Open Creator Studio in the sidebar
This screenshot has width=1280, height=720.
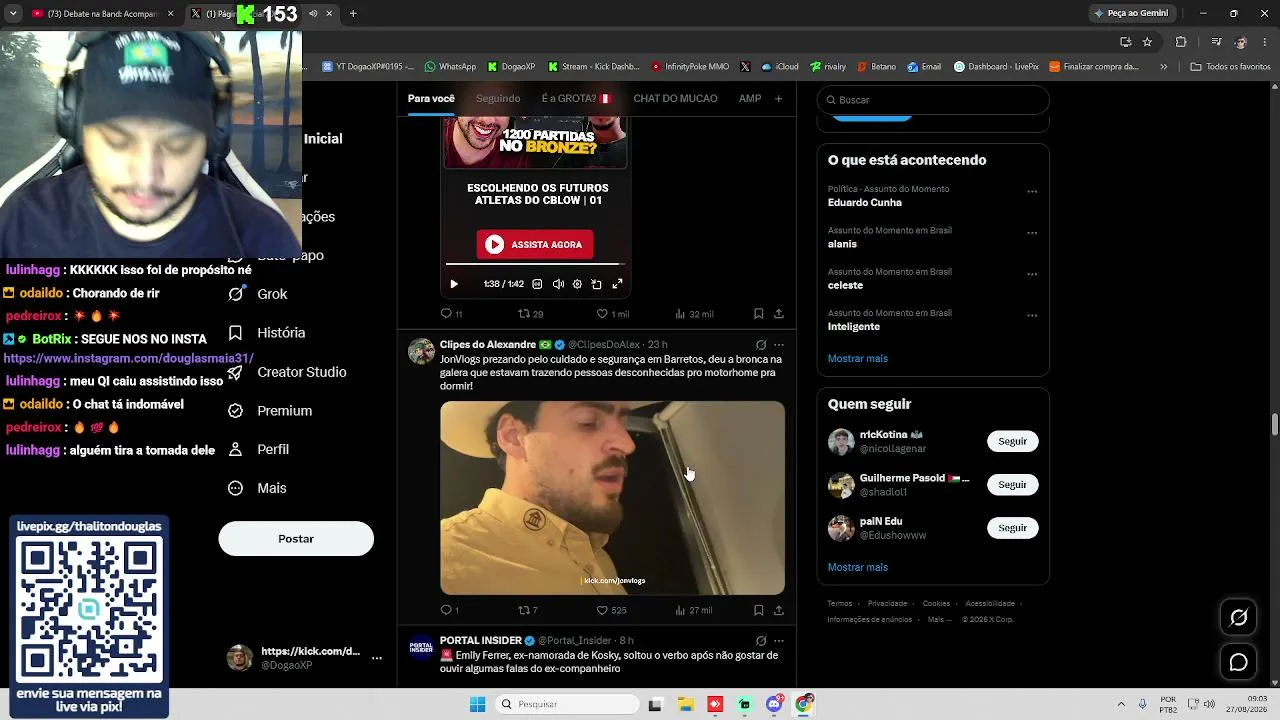288,372
